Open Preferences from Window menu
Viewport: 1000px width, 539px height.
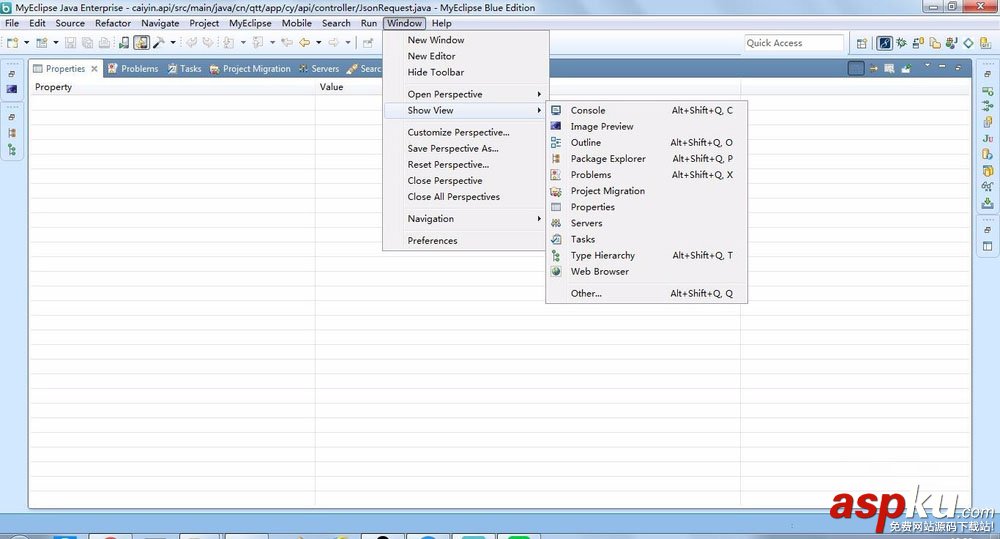coord(466,240)
